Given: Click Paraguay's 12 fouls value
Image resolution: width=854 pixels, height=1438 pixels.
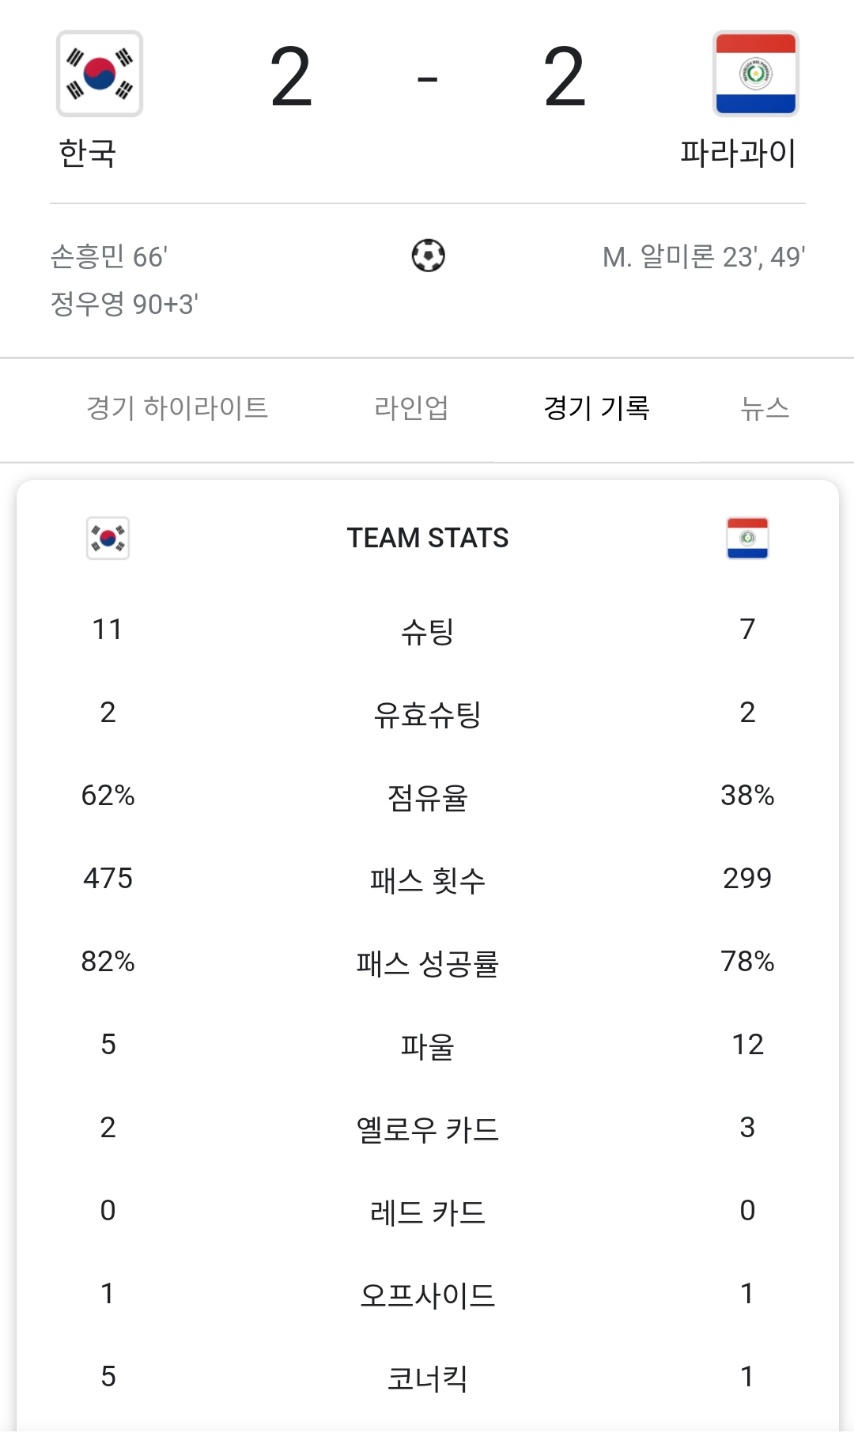Looking at the screenshot, I should [747, 1044].
